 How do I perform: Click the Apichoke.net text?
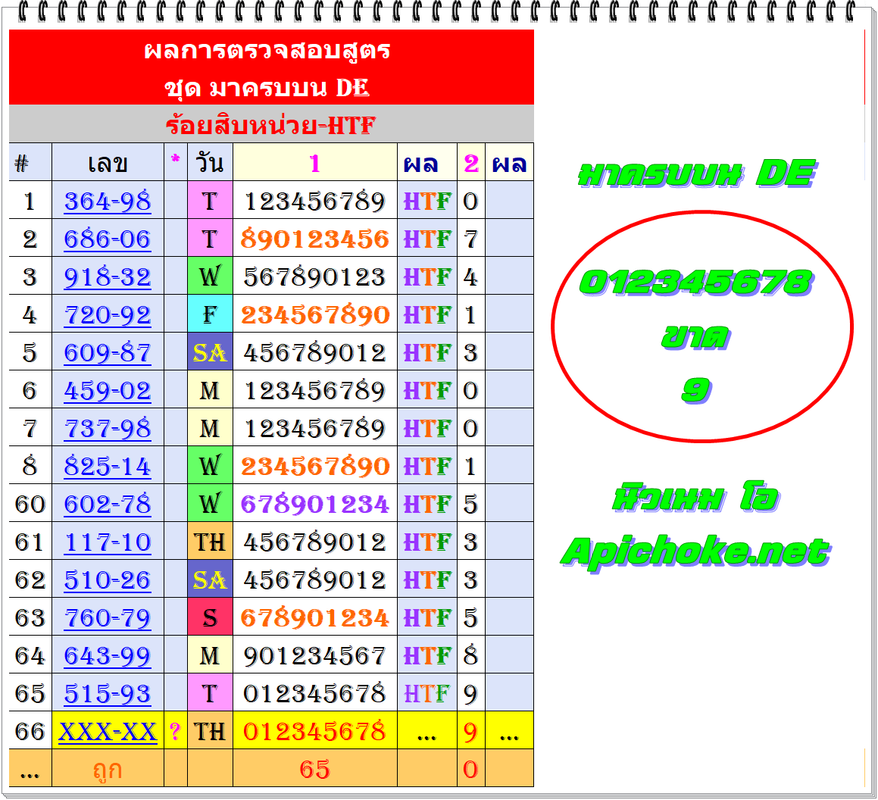tap(695, 552)
